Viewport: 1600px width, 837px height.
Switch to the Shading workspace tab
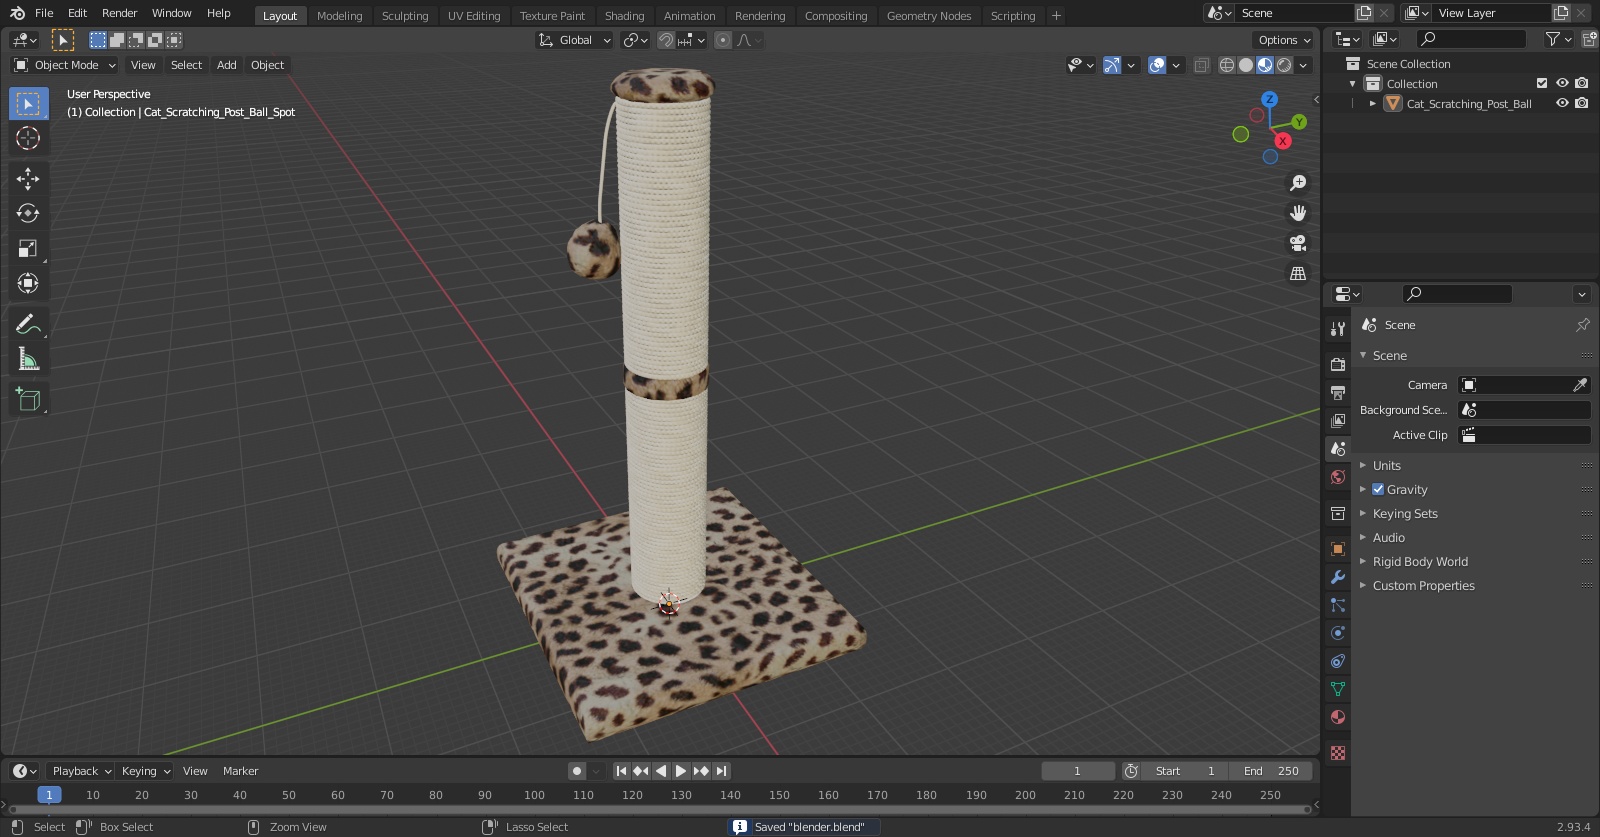pos(624,16)
